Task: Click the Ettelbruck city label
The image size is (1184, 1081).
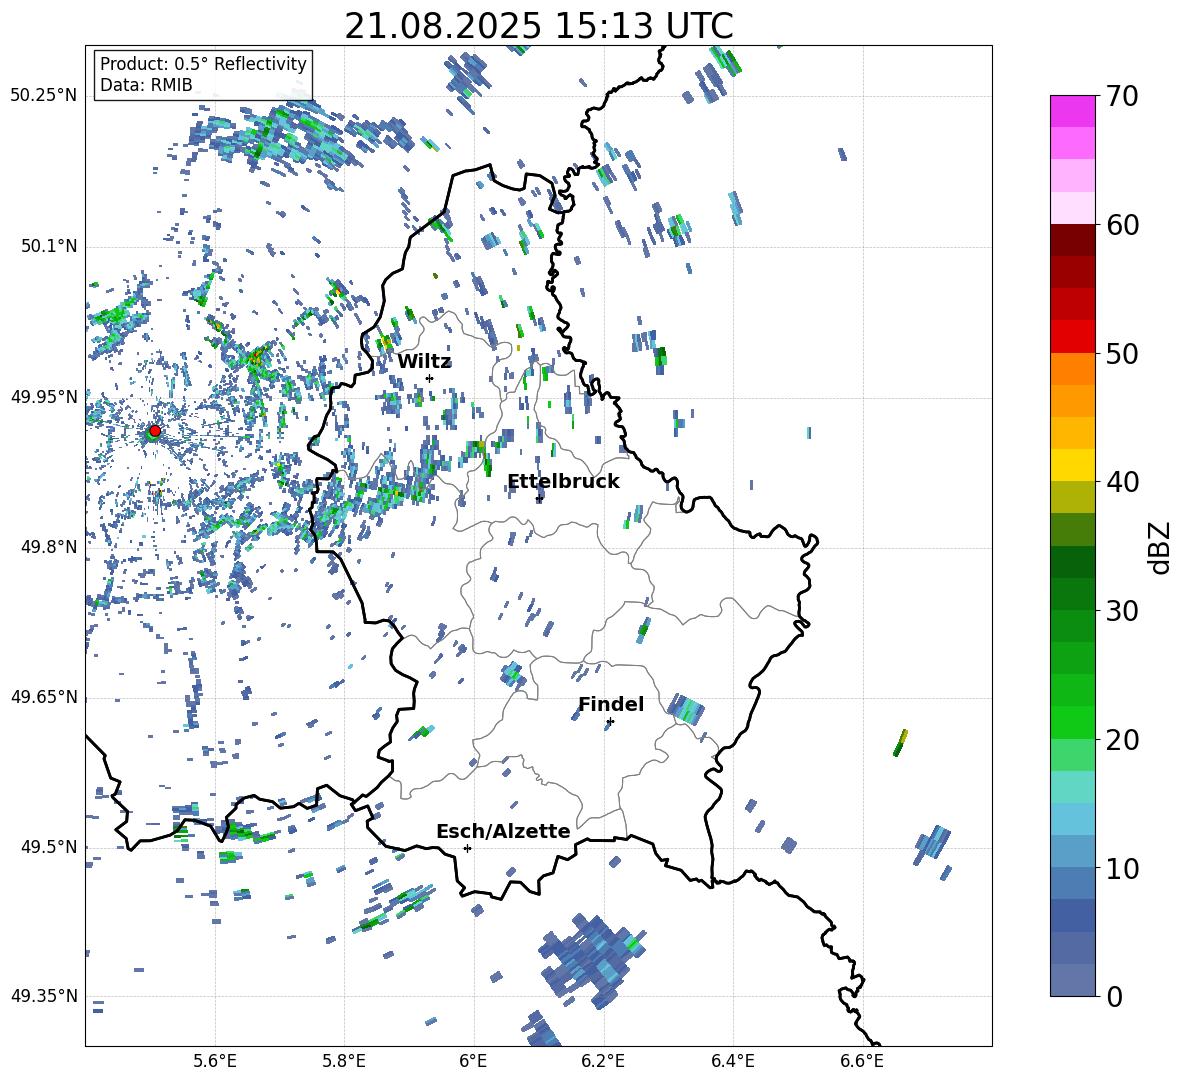Action: pos(563,482)
